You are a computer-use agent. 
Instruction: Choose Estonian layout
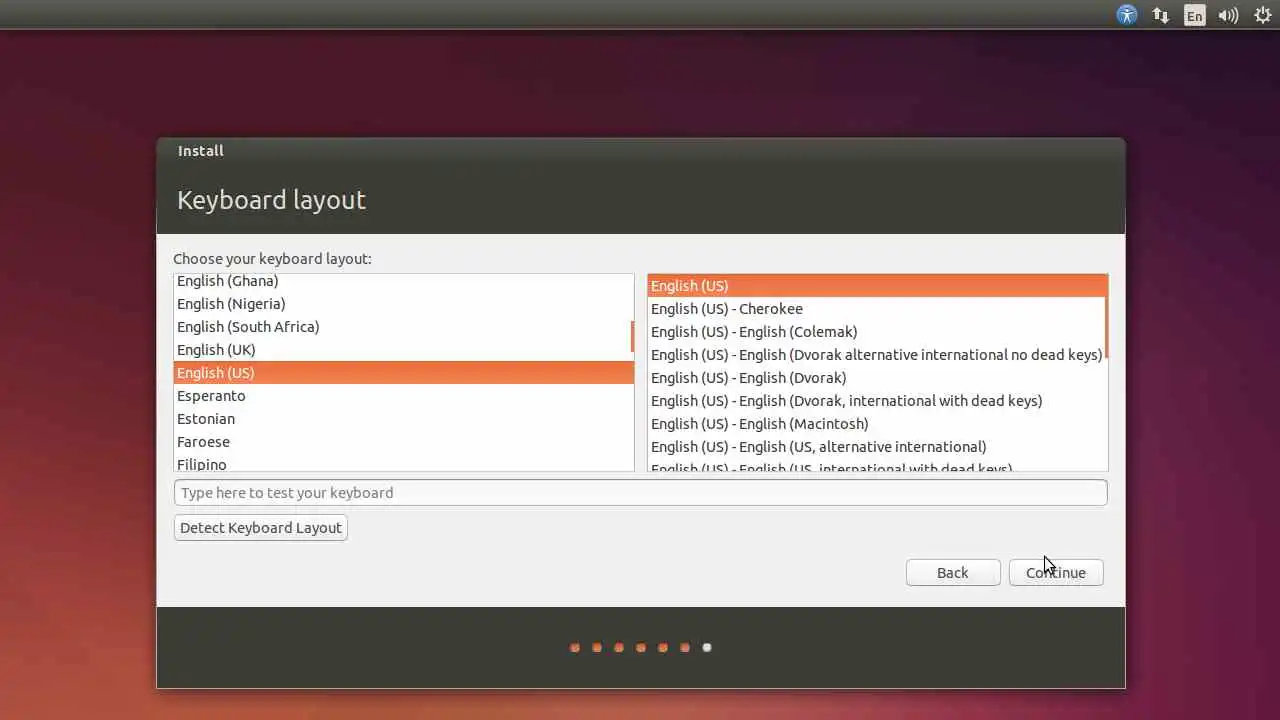click(x=402, y=419)
